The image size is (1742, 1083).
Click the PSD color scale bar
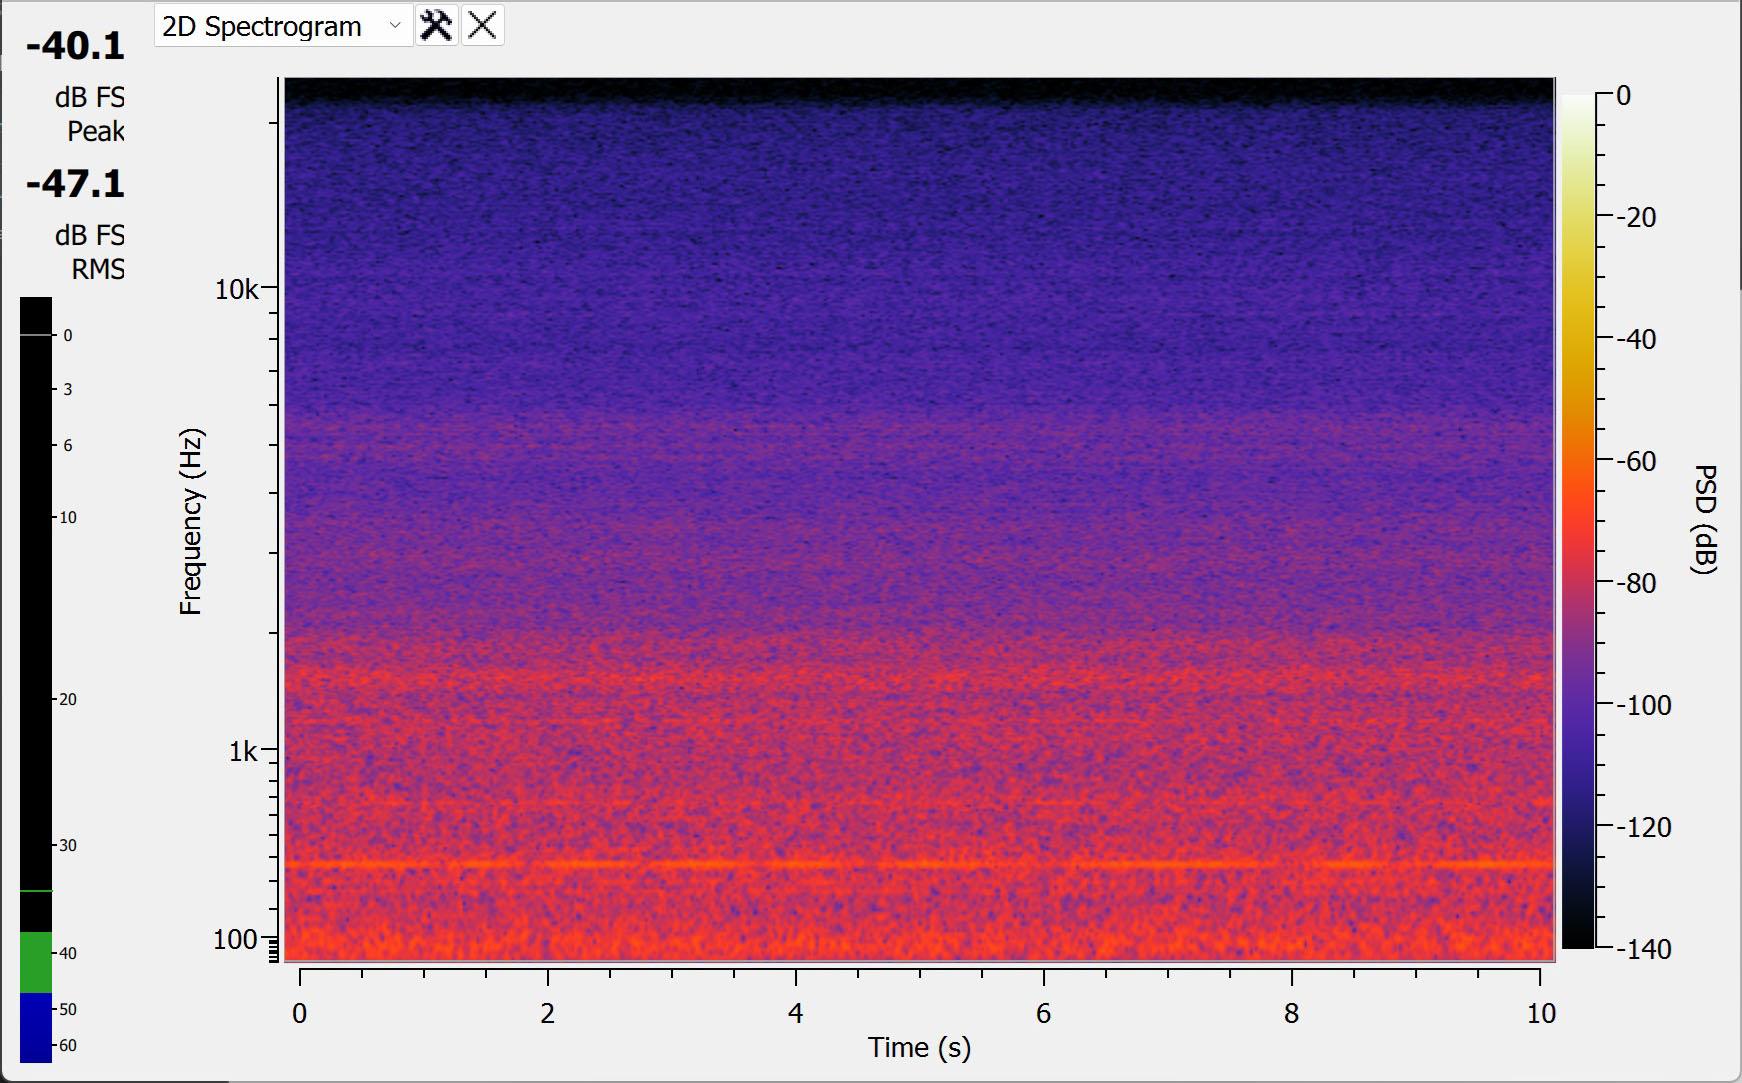[1577, 520]
